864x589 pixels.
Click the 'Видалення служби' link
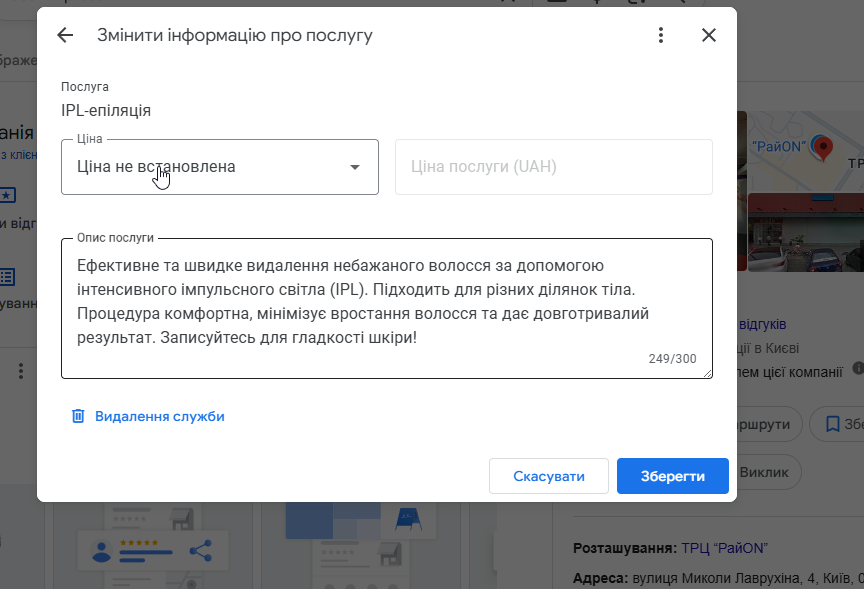pyautogui.click(x=160, y=416)
